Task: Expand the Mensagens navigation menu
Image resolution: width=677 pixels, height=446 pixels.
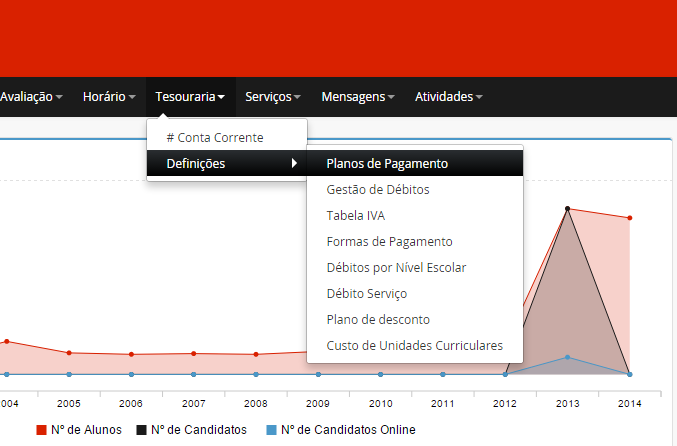Action: [x=358, y=97]
